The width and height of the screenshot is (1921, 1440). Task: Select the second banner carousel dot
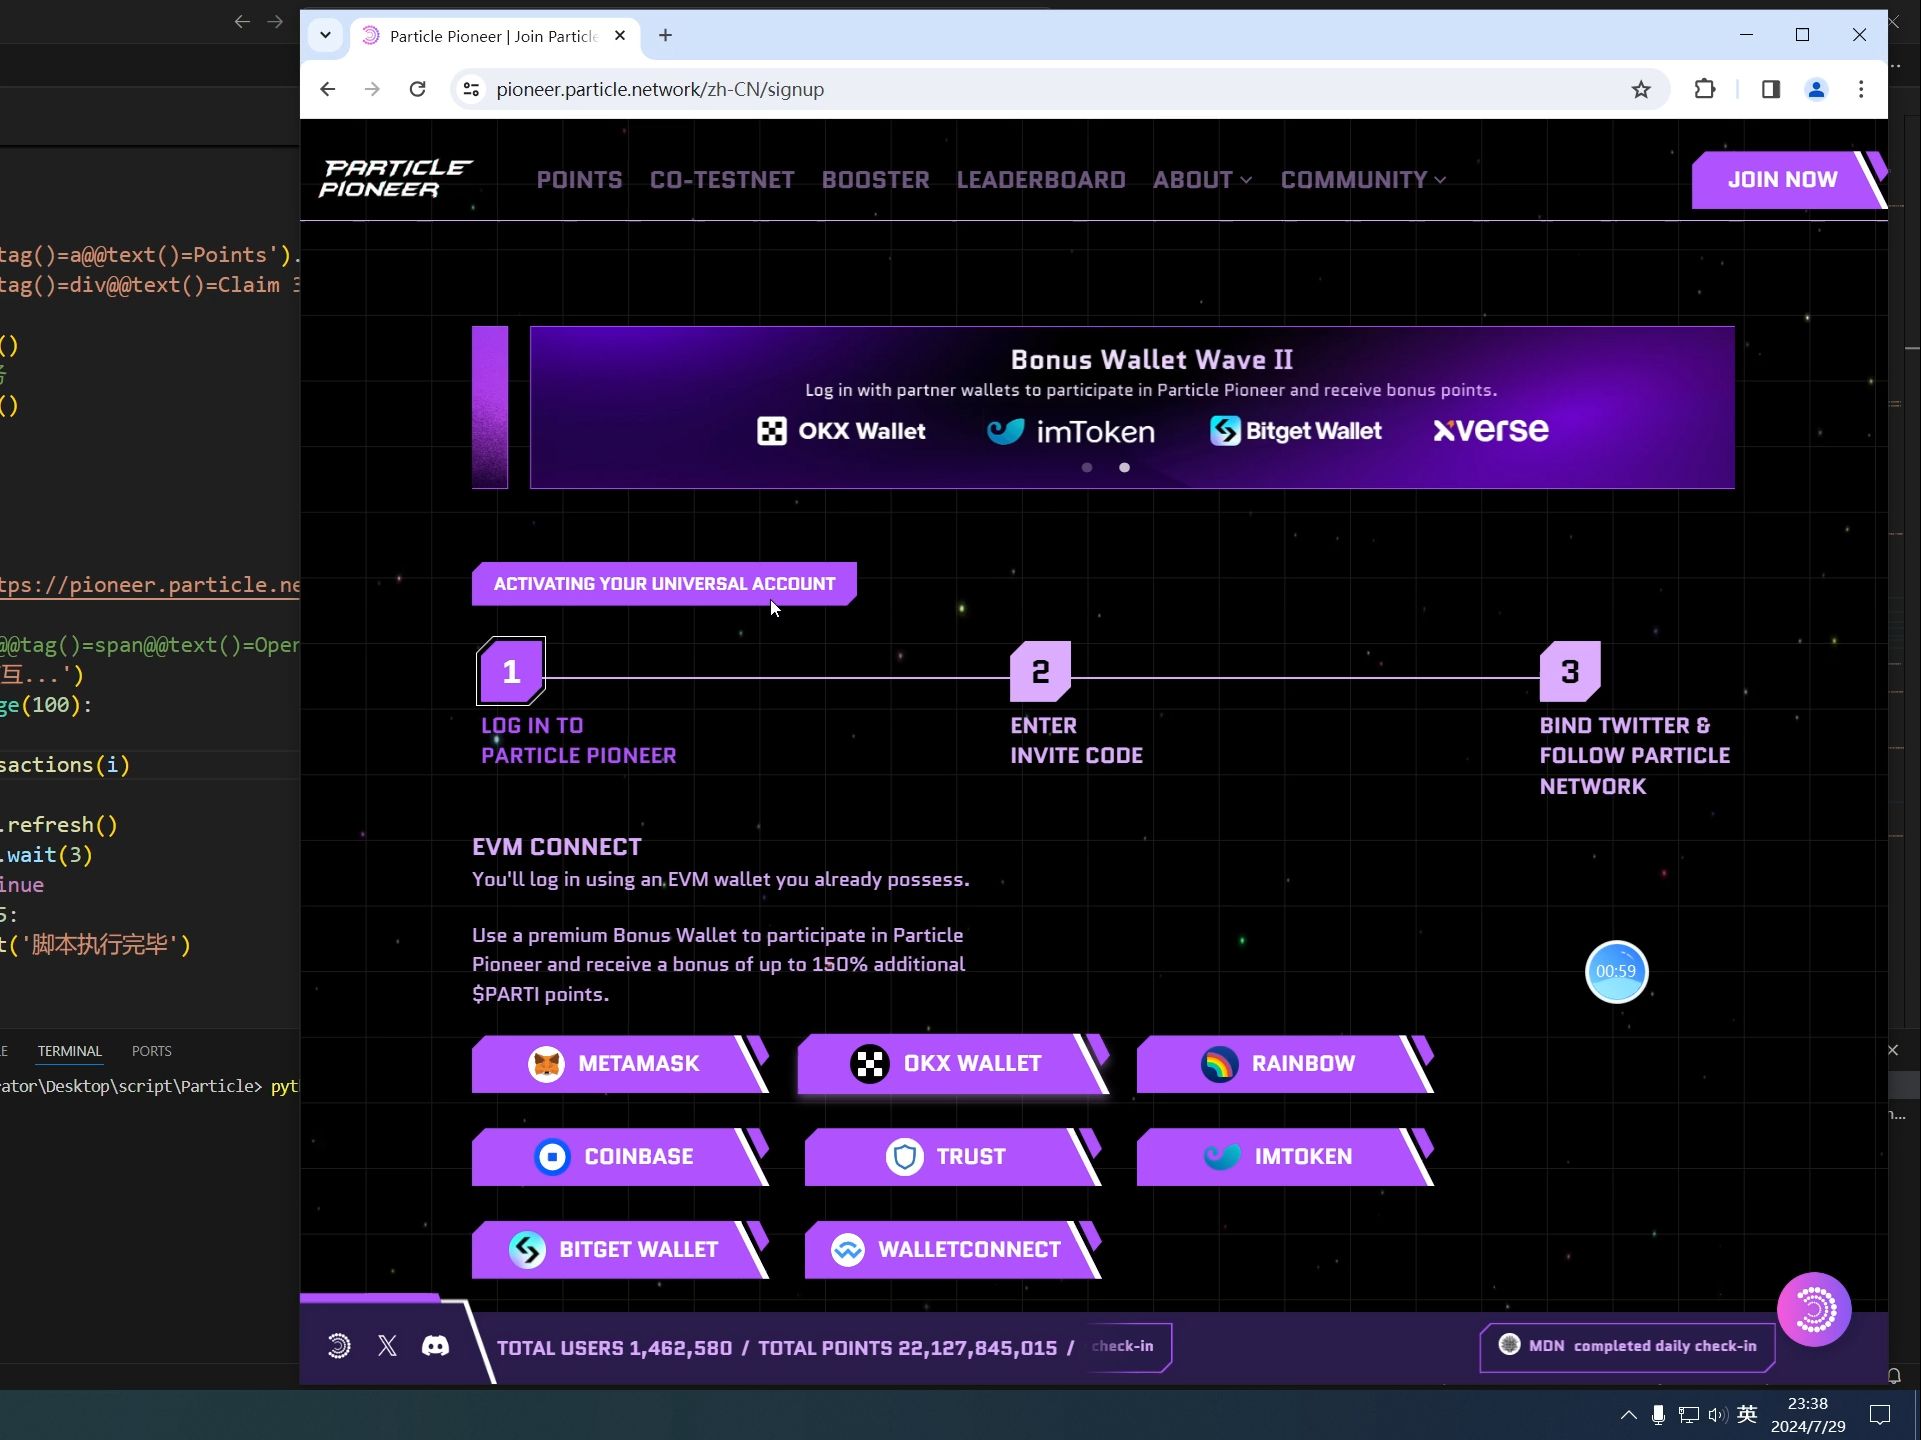click(1125, 467)
